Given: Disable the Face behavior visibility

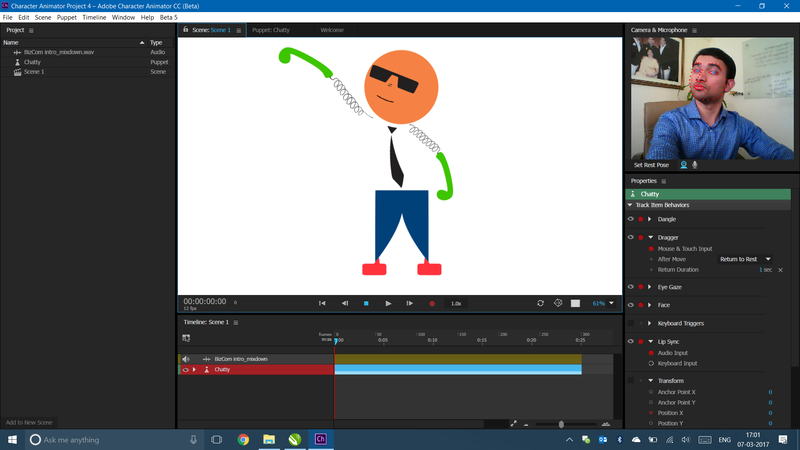Looking at the screenshot, I should [631, 305].
